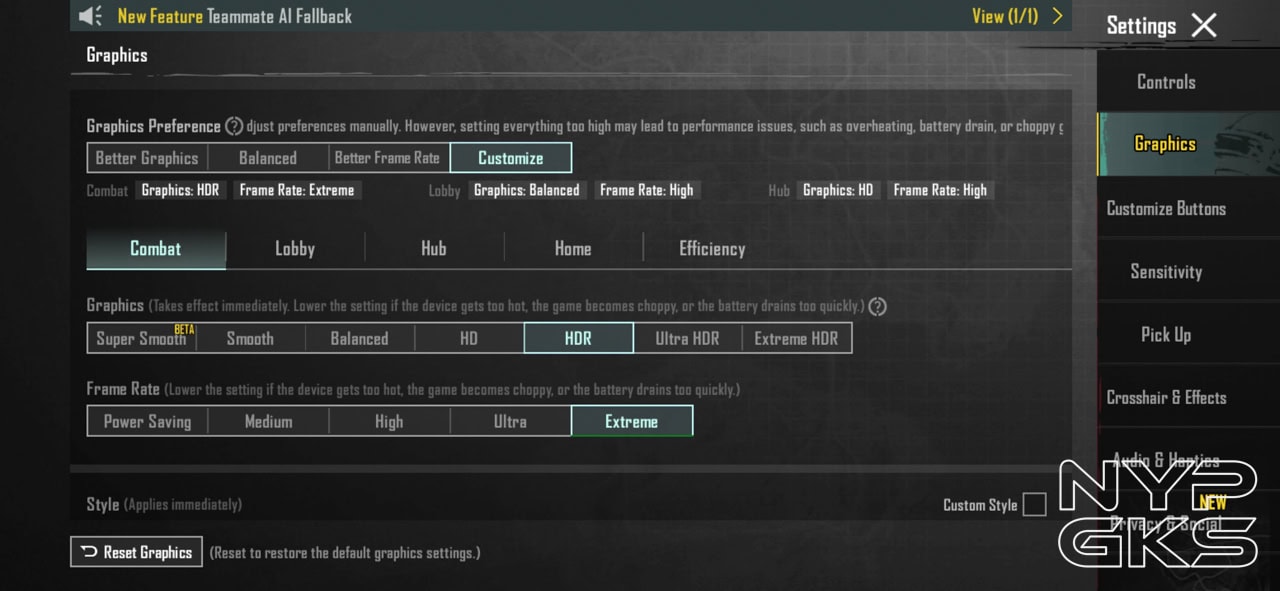Screen dimensions: 1280x591
Task: Switch to the Lobby tab
Action: 295,249
